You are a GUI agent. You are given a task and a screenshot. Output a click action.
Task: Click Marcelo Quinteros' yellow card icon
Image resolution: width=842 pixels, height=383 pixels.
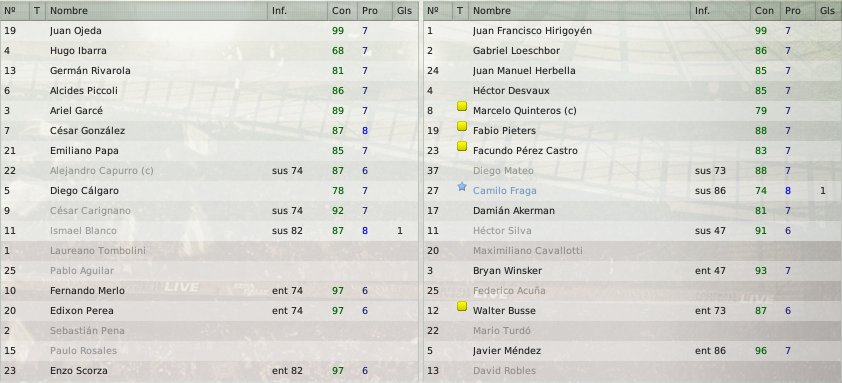[461, 106]
